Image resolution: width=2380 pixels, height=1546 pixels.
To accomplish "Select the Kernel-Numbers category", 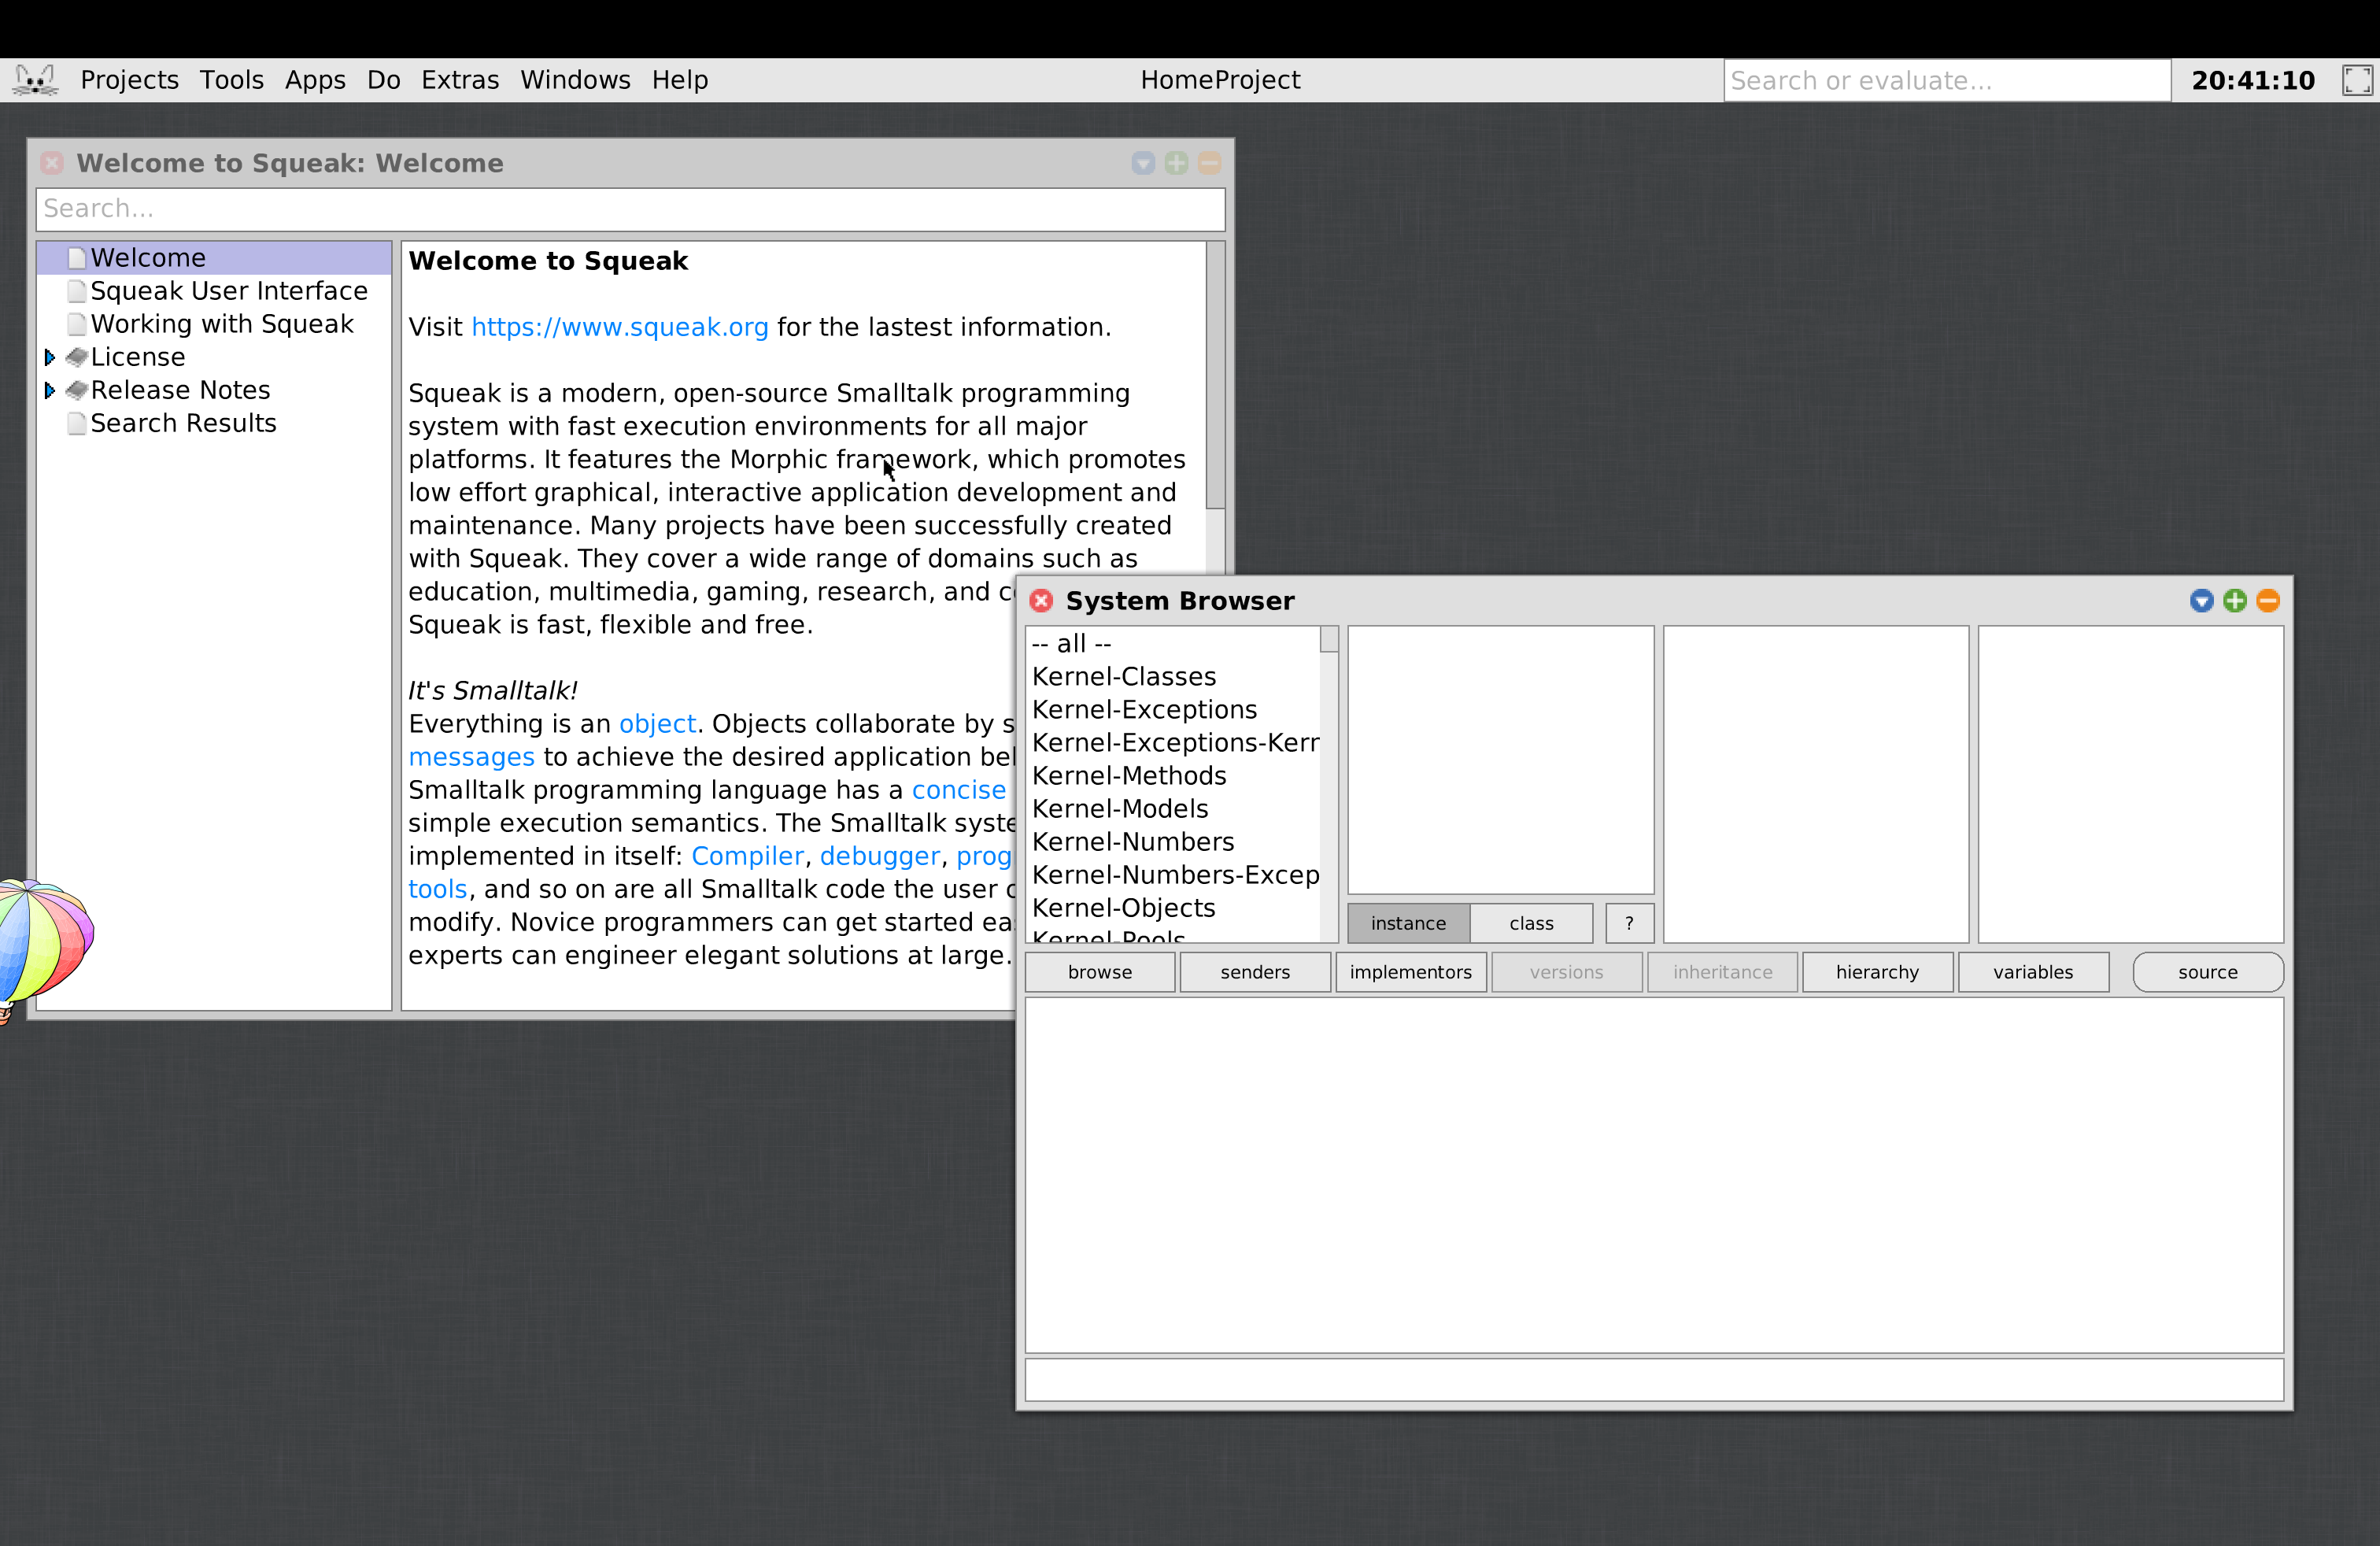I will pyautogui.click(x=1172, y=842).
